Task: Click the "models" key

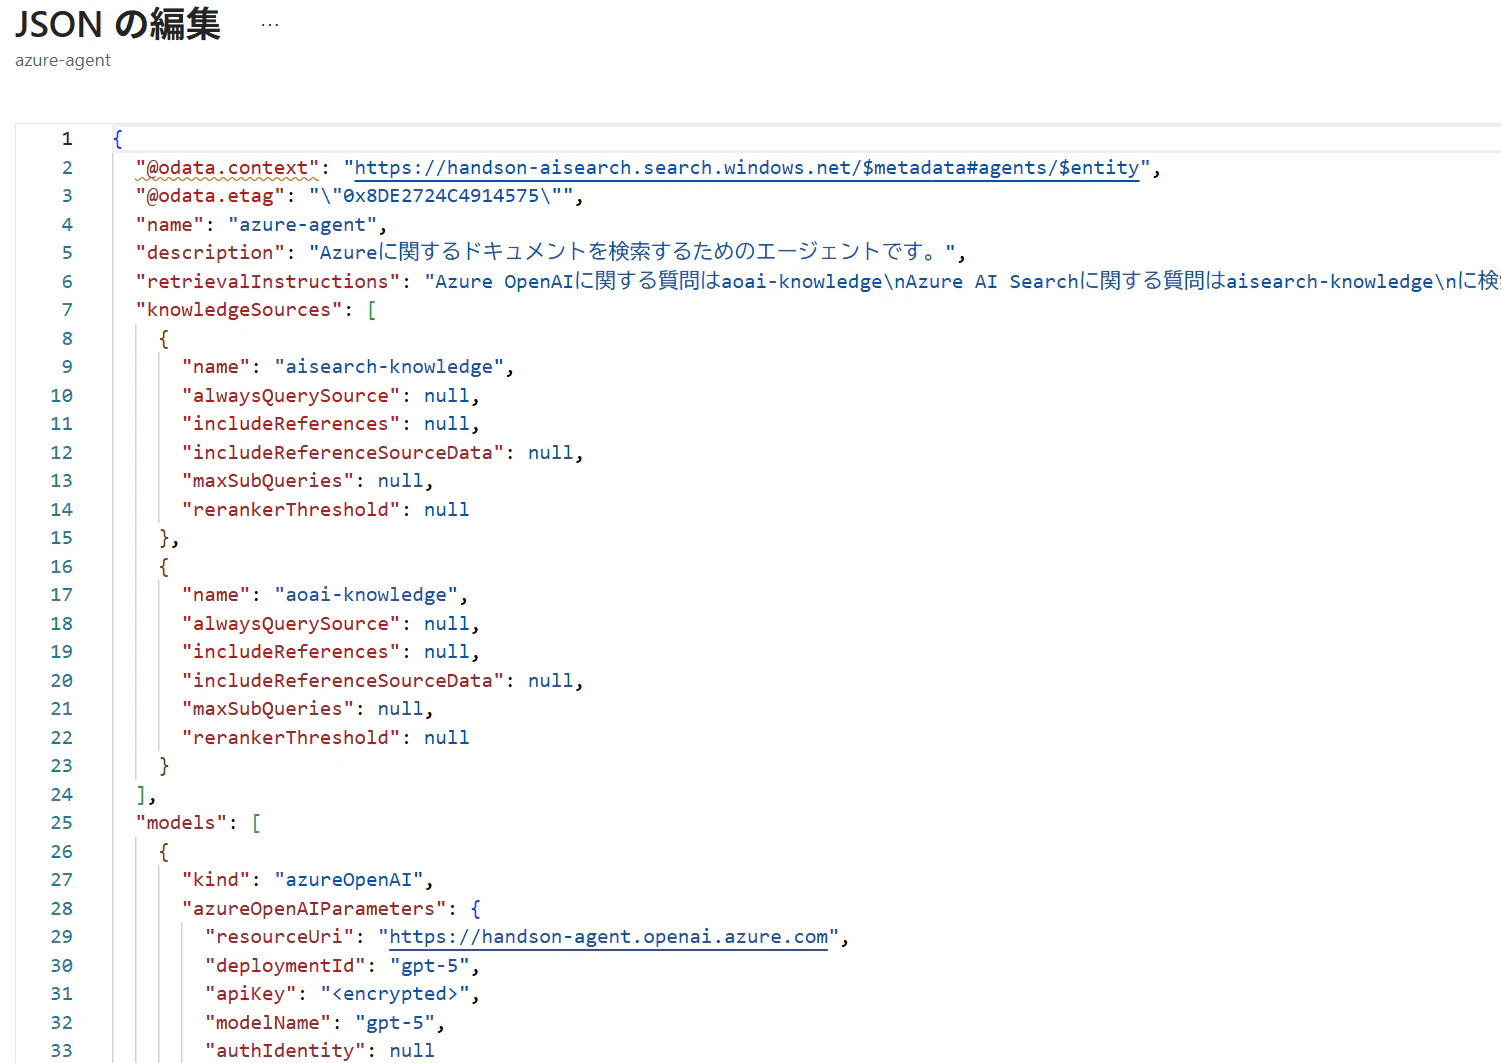Action: 181,823
